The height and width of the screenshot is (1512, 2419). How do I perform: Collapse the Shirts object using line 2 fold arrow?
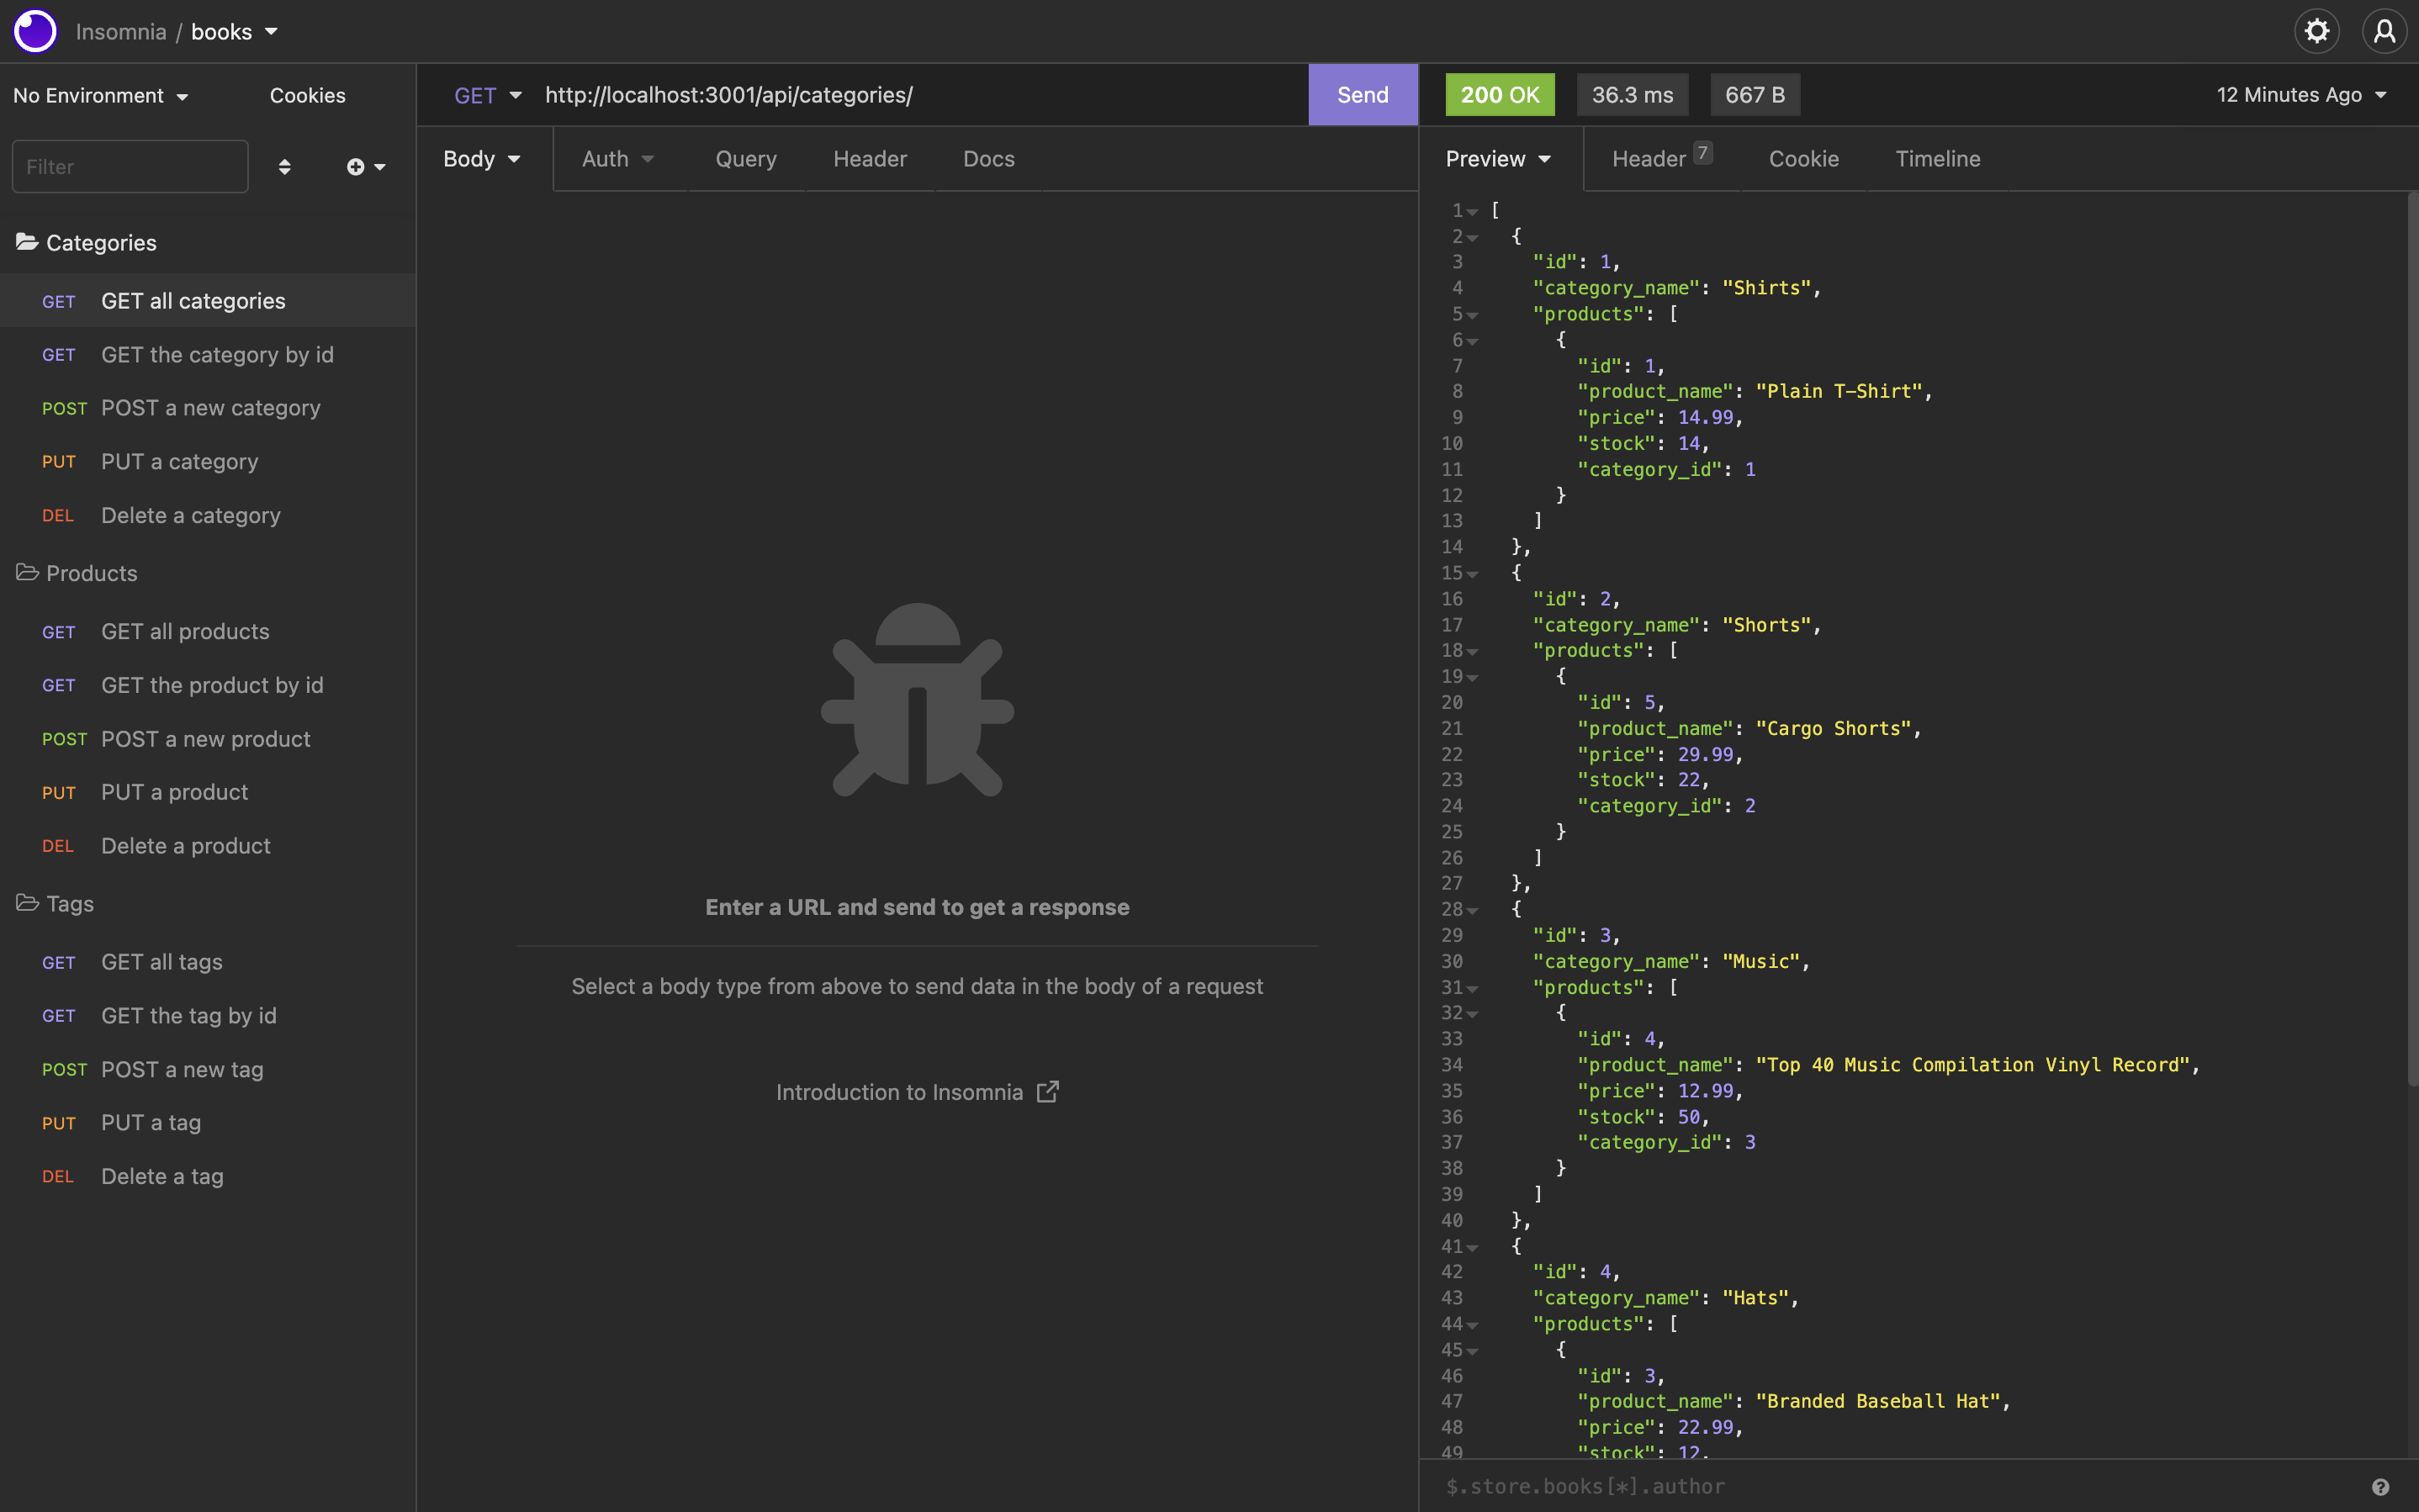point(1473,236)
